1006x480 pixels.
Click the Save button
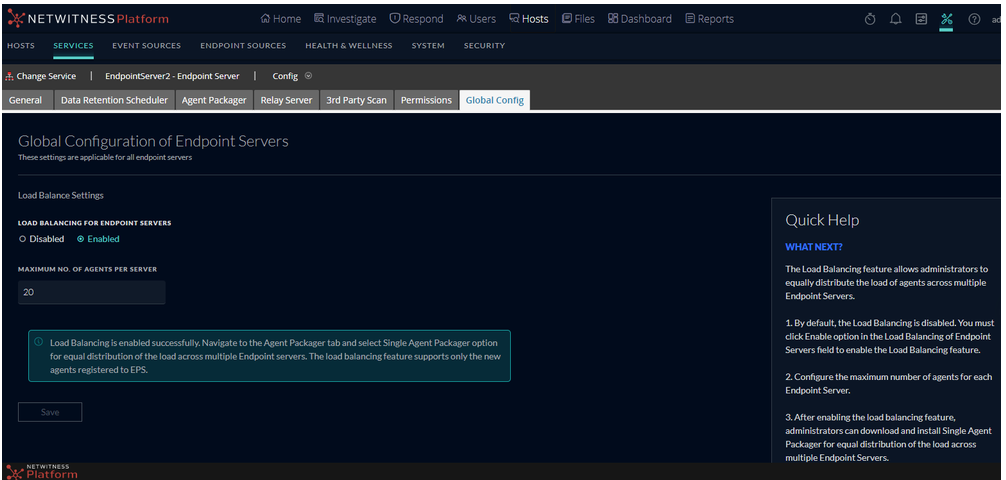pos(50,412)
